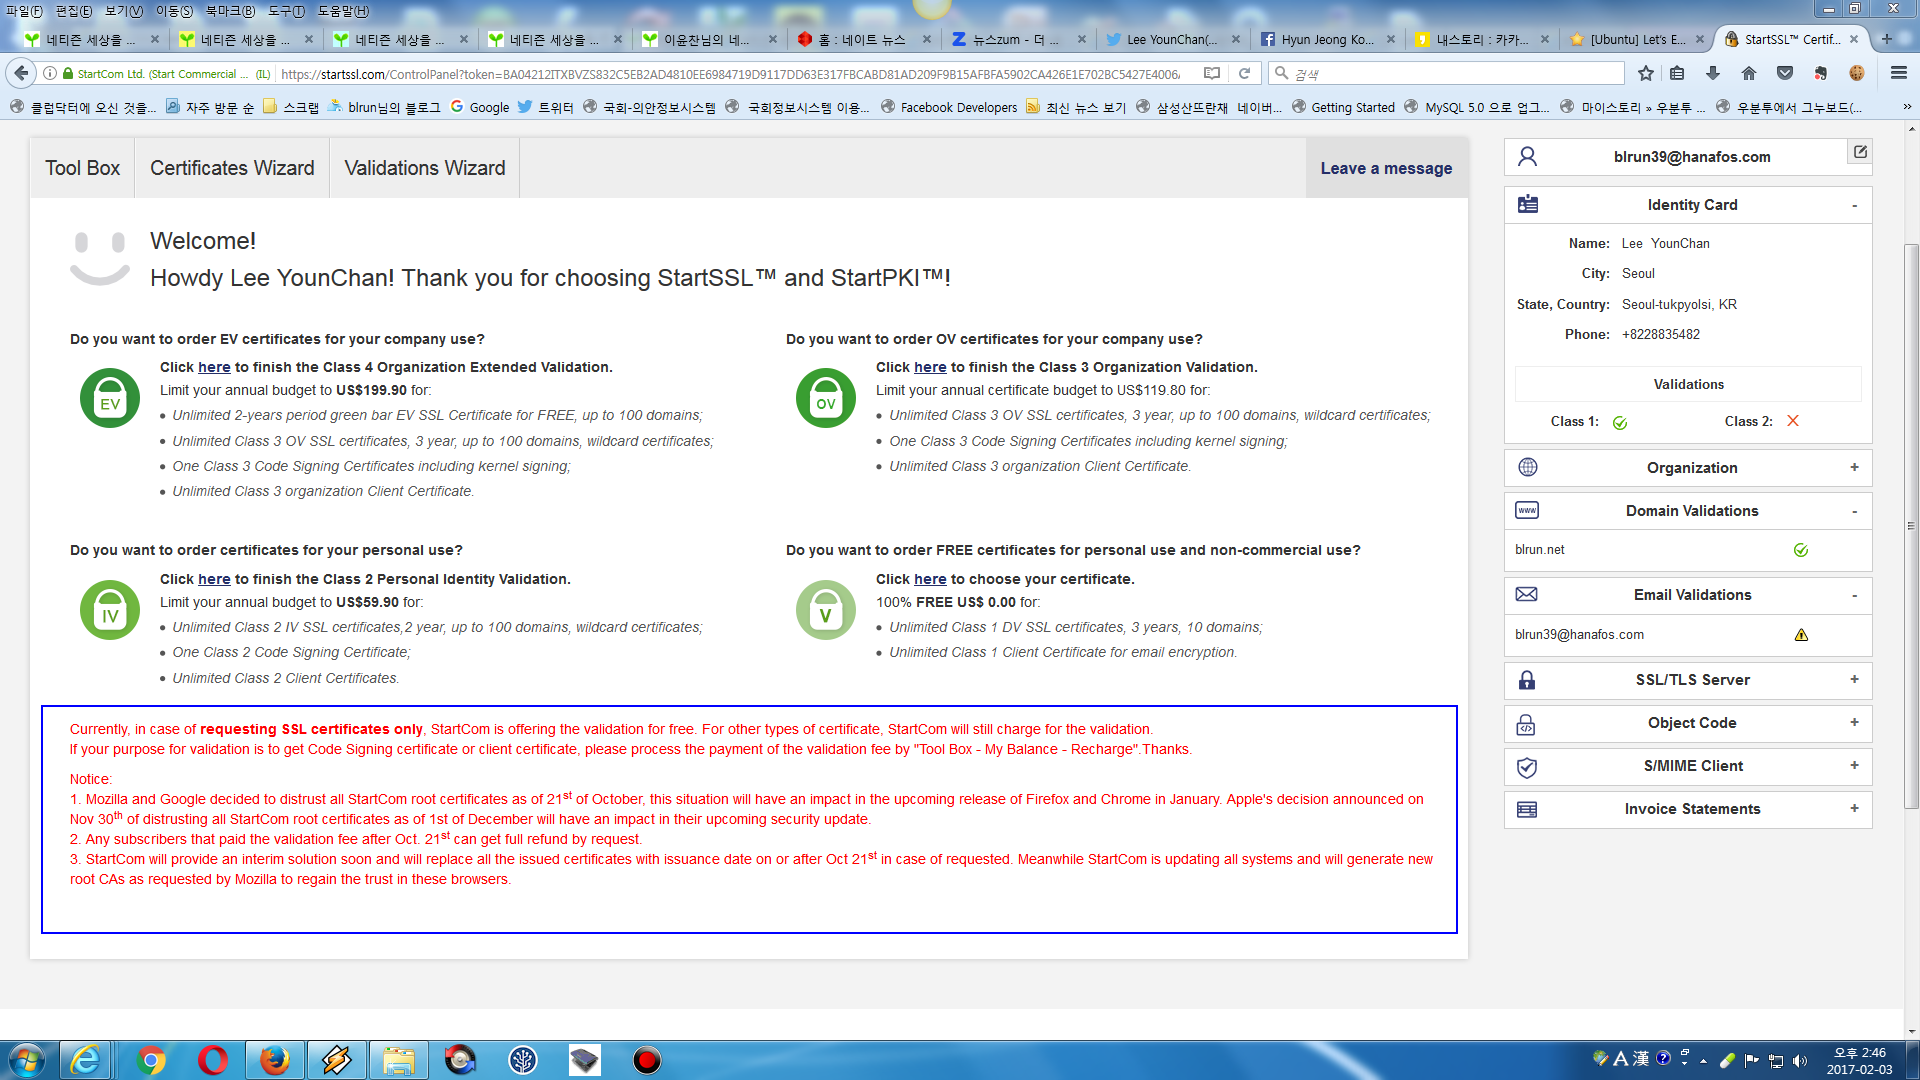
Task: Click the EV certificate green badge icon
Action: click(x=110, y=398)
